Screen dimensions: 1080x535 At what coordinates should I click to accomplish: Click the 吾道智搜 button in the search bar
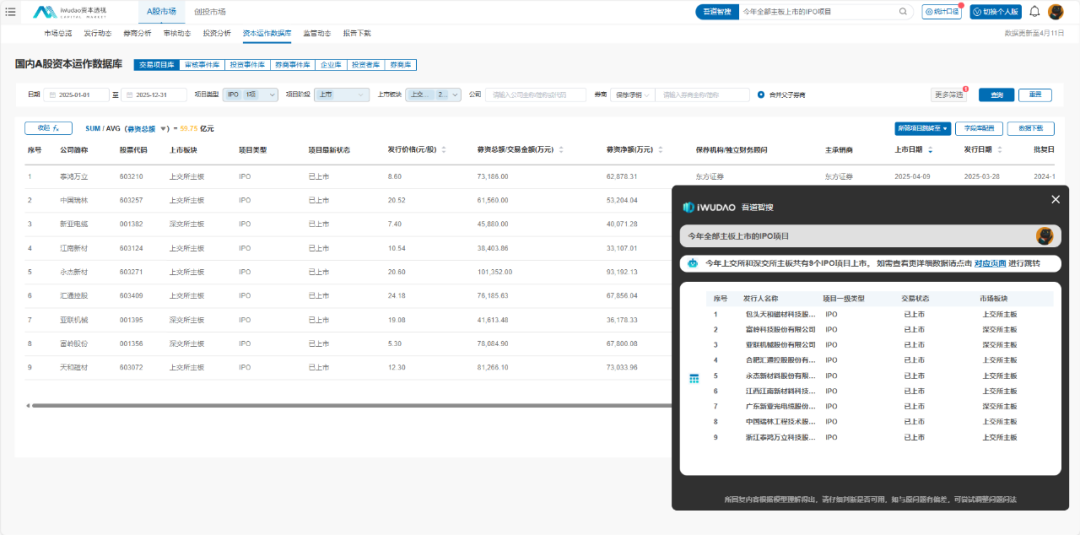[716, 12]
